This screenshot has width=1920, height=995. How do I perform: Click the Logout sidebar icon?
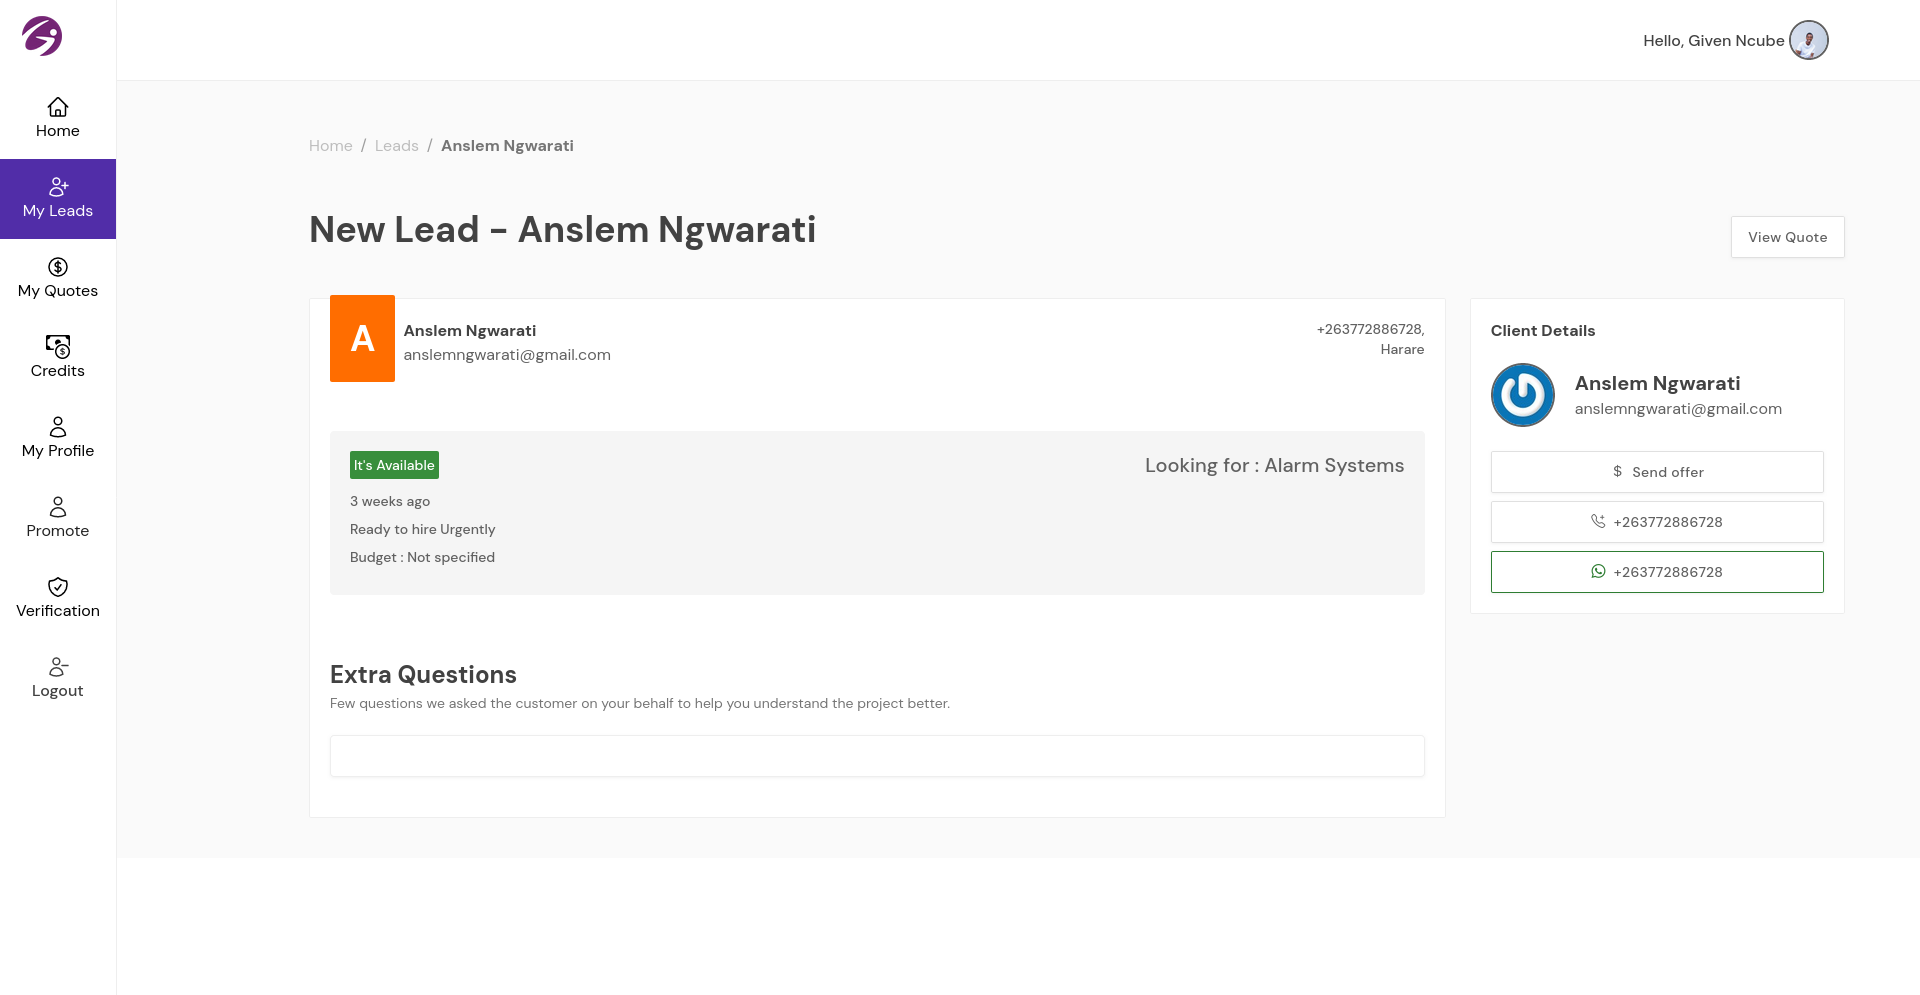point(58,667)
